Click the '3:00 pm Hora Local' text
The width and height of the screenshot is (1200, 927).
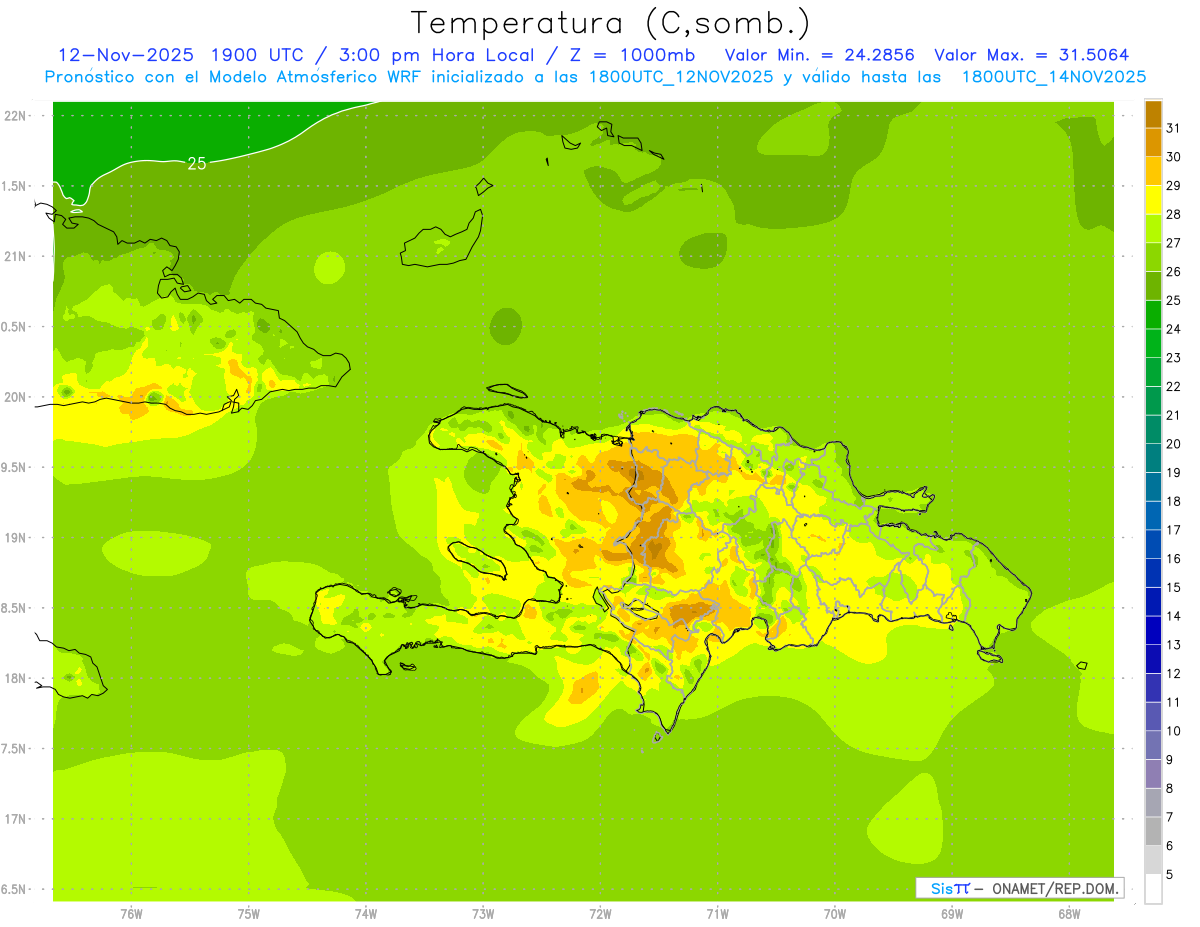click(439, 55)
